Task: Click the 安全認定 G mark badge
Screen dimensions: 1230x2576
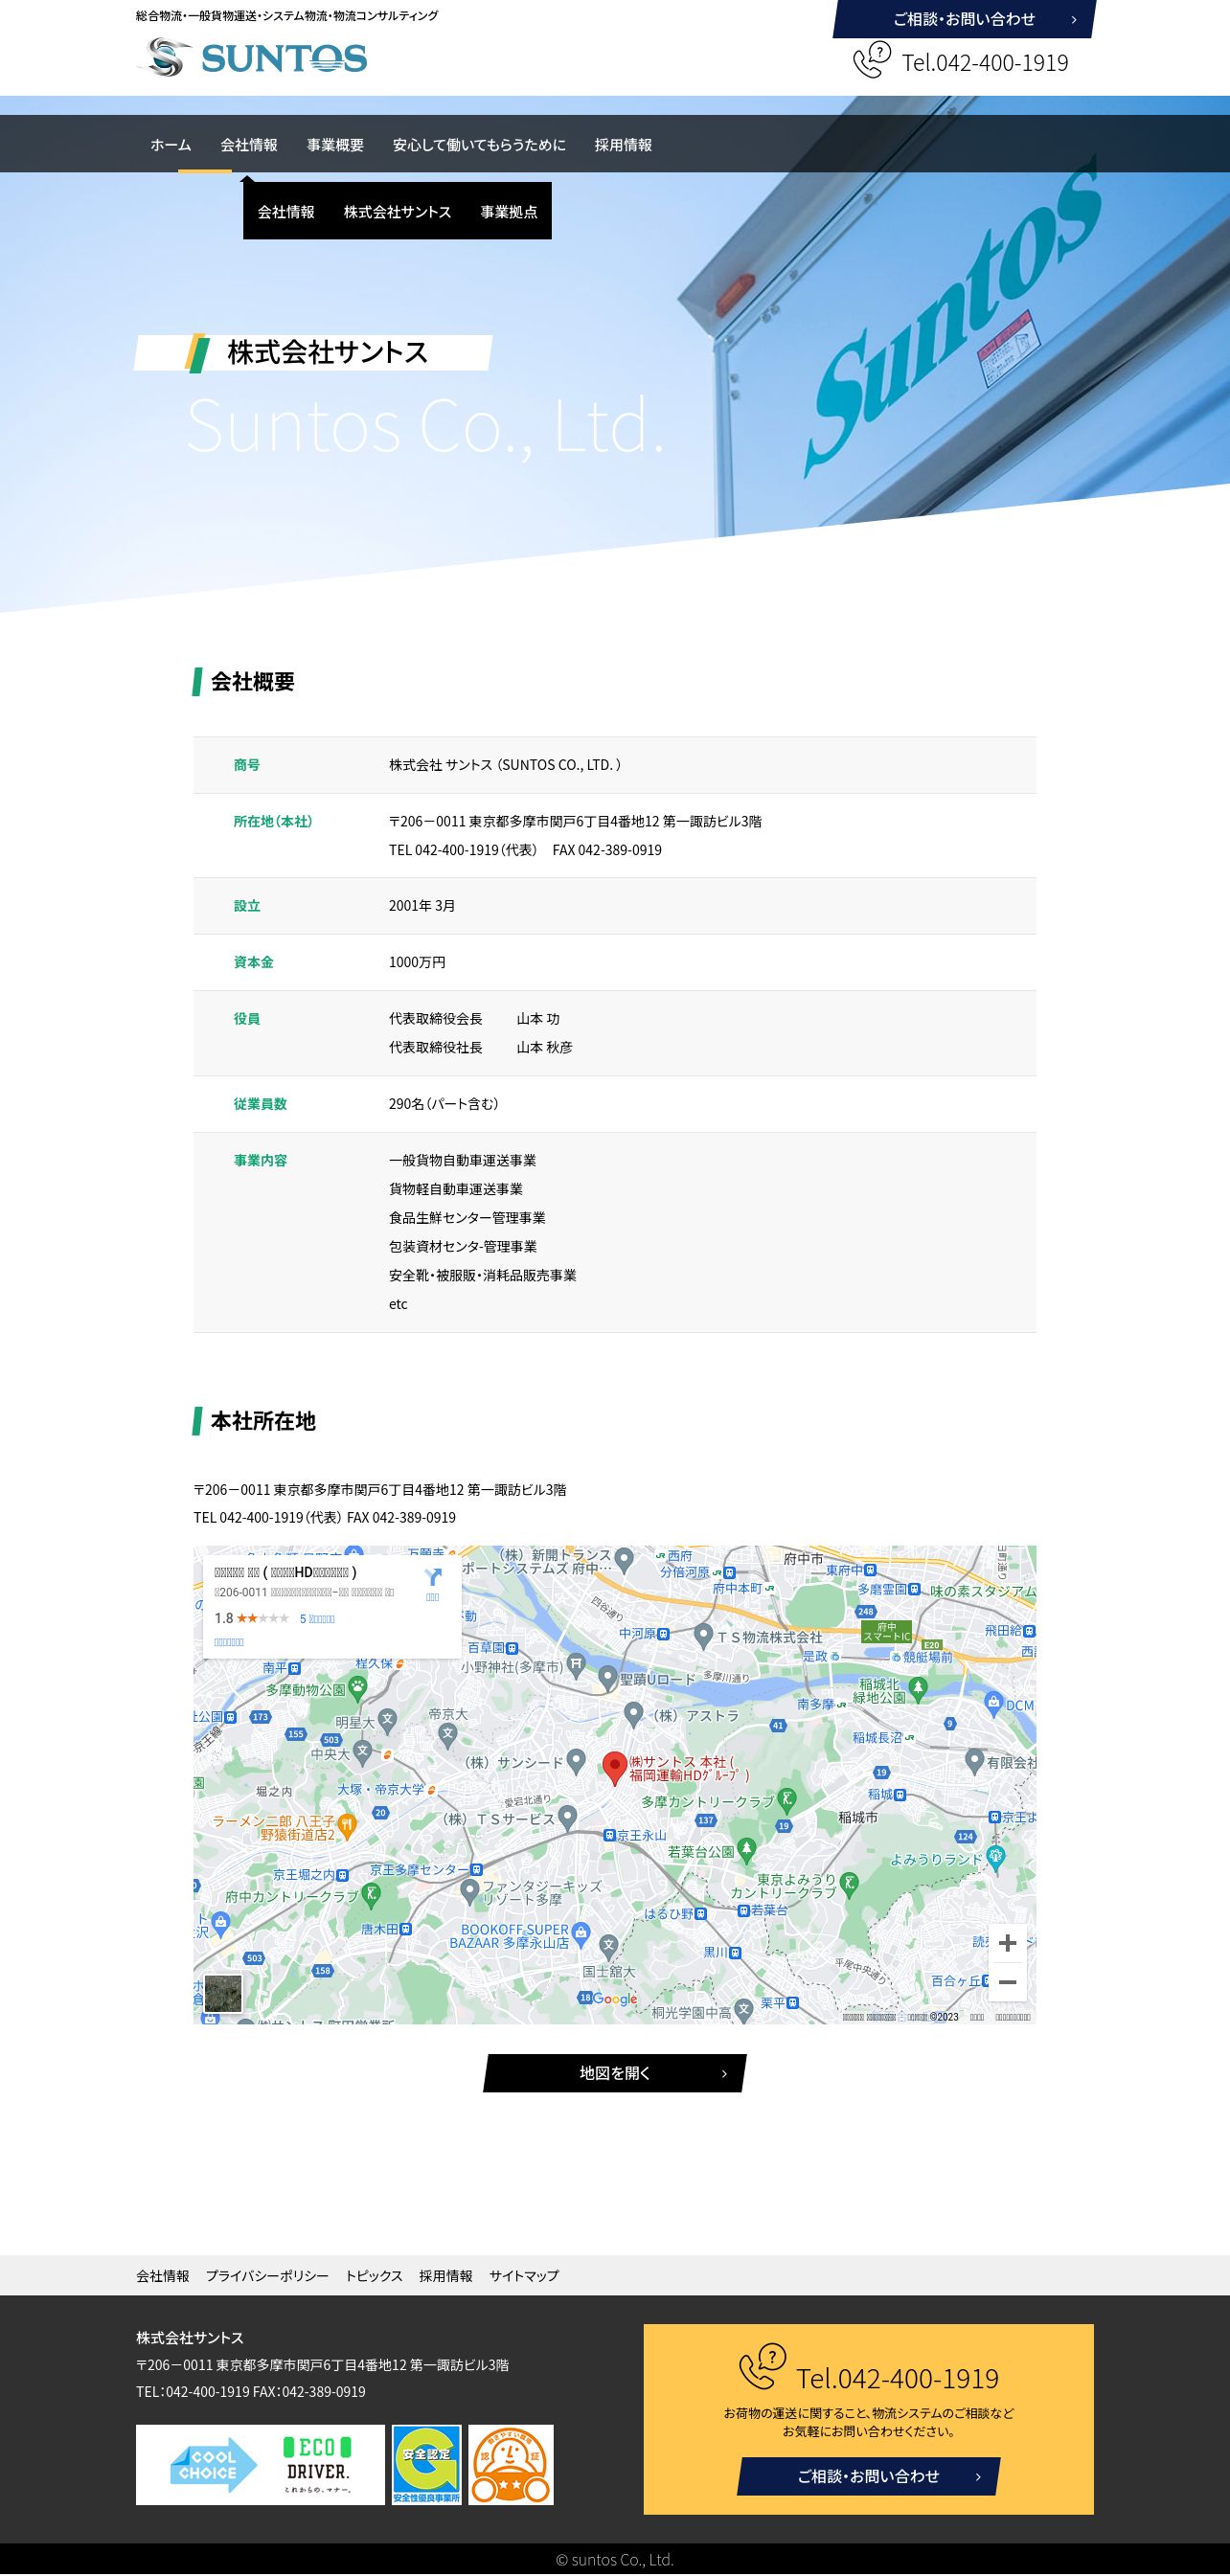Action: pos(427,2464)
